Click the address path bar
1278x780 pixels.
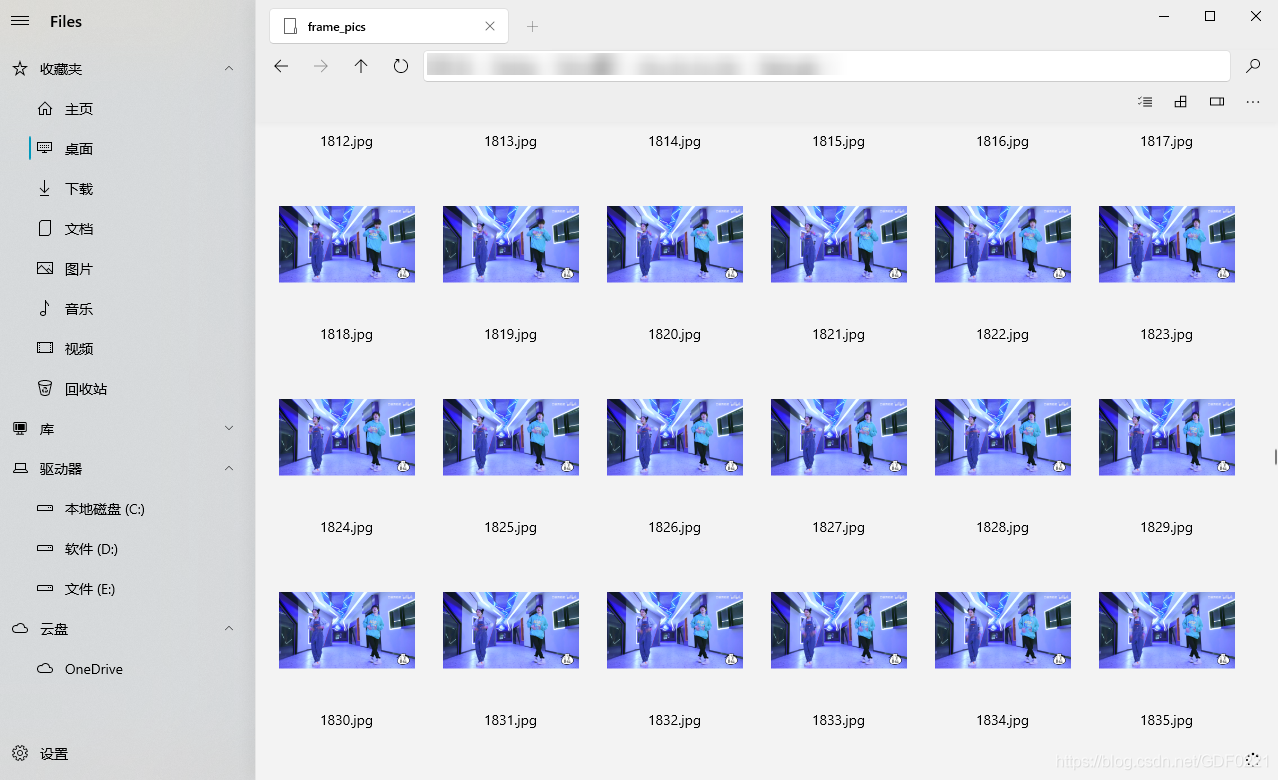826,66
